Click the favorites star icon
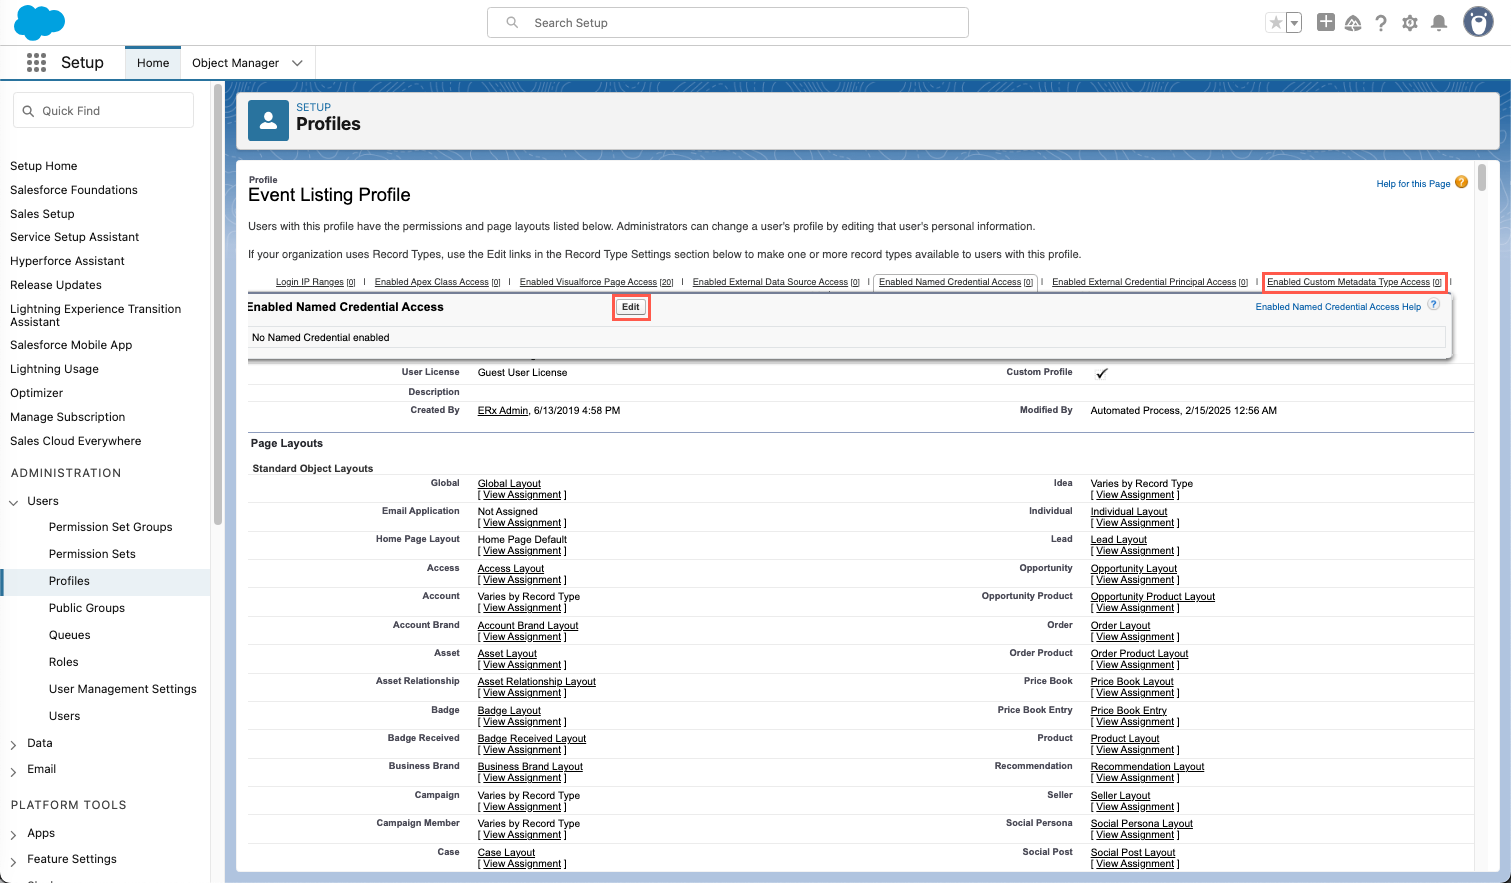This screenshot has width=1511, height=883. 1276,23
